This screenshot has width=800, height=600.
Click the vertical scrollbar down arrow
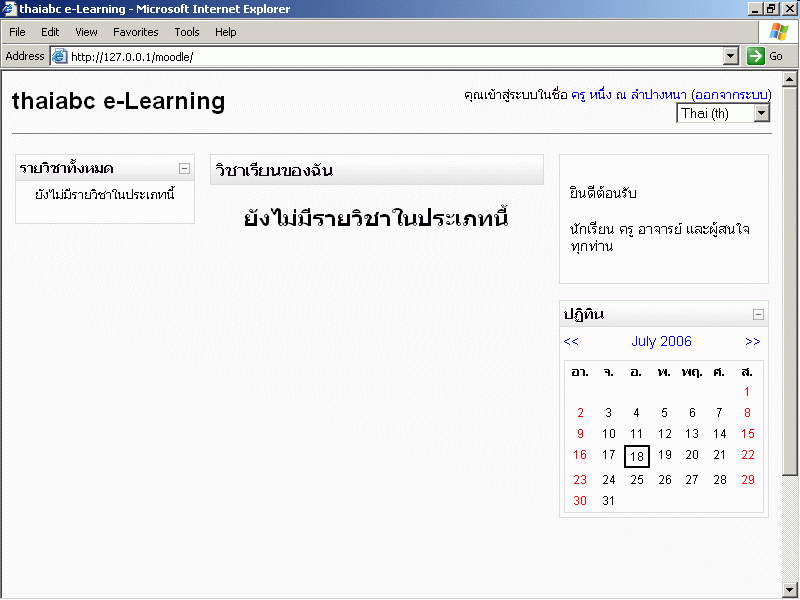pyautogui.click(x=790, y=588)
